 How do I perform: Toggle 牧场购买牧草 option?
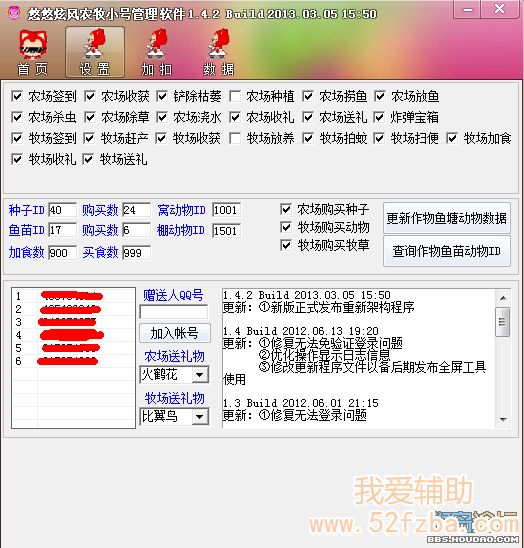[286, 245]
